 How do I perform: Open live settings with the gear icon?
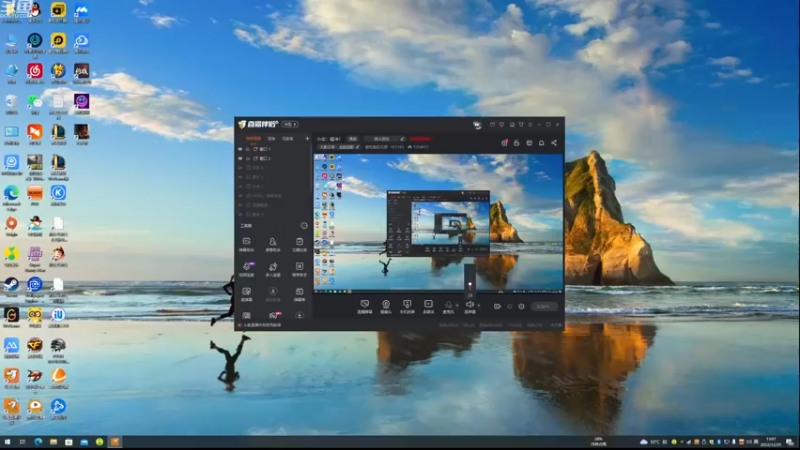click(521, 307)
